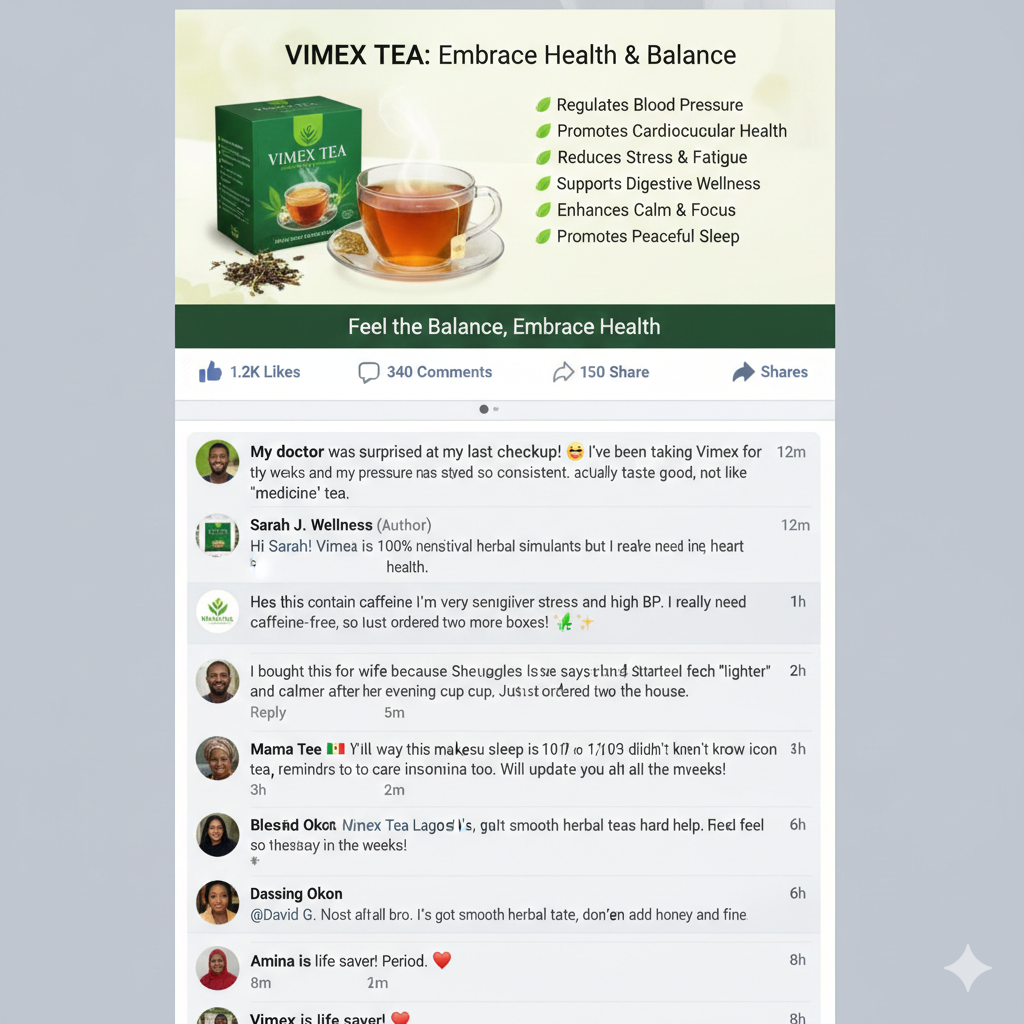Click the outlined share arrow icon beside 150 Share

[x=563, y=372]
